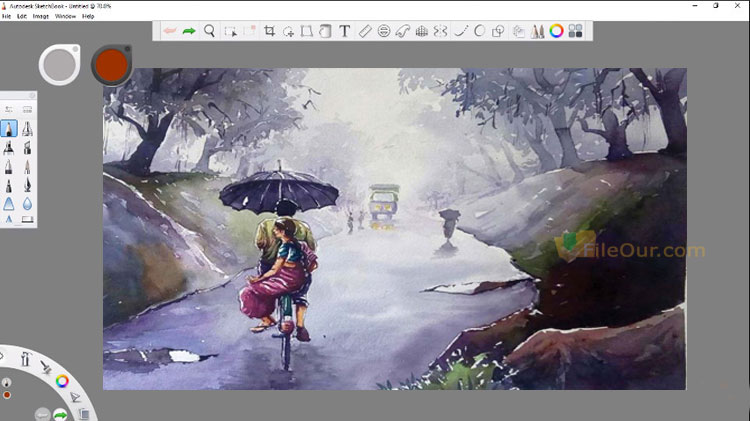Open the File menu
The height and width of the screenshot is (421, 750).
click(x=6, y=16)
